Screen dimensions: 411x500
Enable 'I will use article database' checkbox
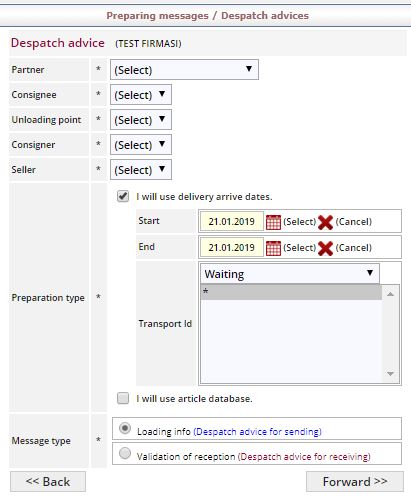click(123, 398)
